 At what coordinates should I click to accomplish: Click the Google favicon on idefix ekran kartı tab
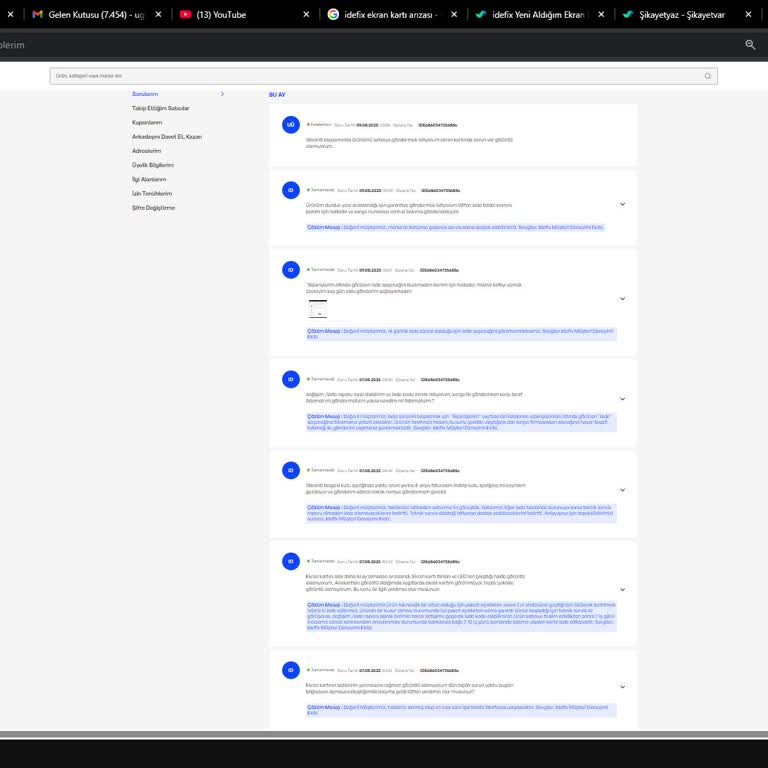click(x=333, y=14)
